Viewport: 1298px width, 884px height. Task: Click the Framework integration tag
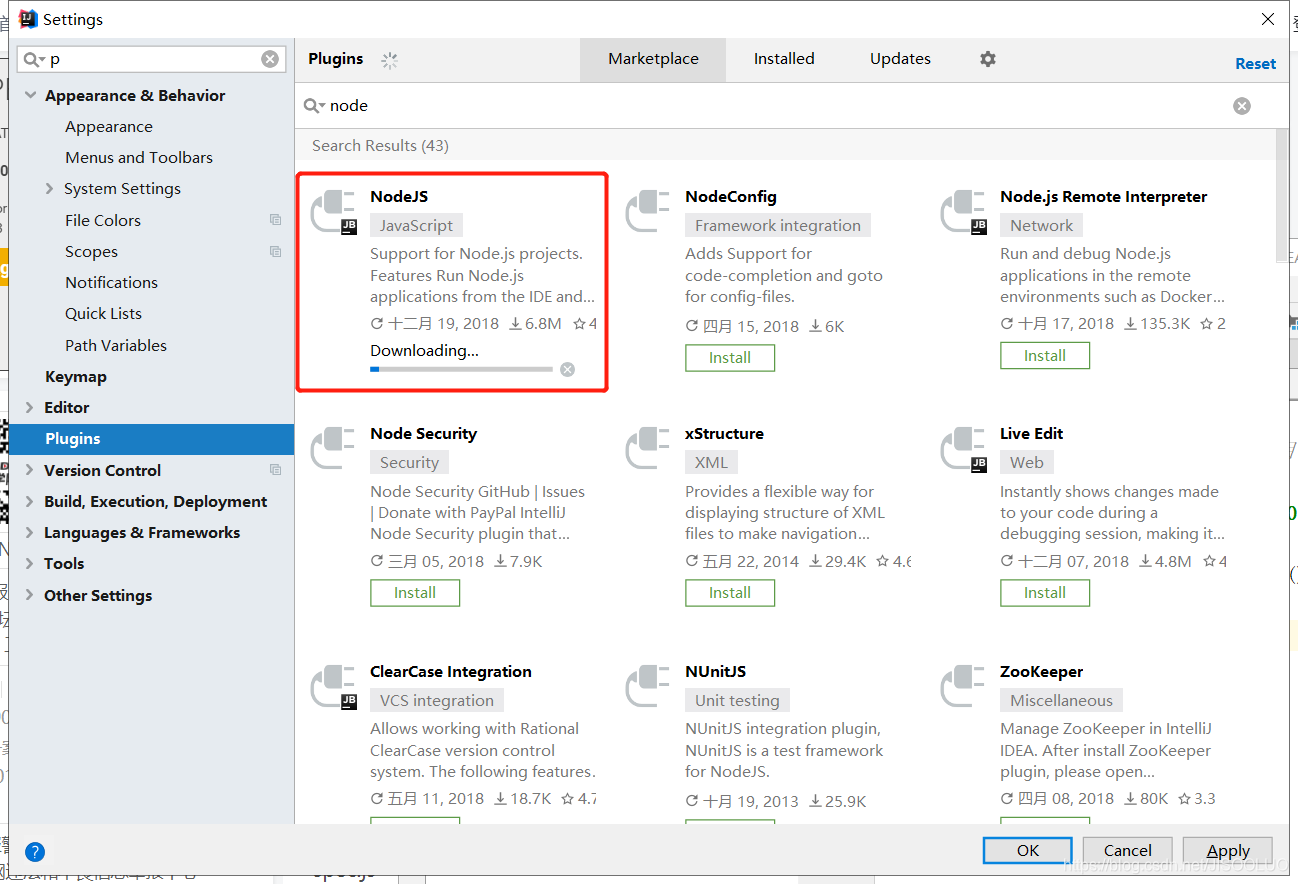(x=778, y=226)
